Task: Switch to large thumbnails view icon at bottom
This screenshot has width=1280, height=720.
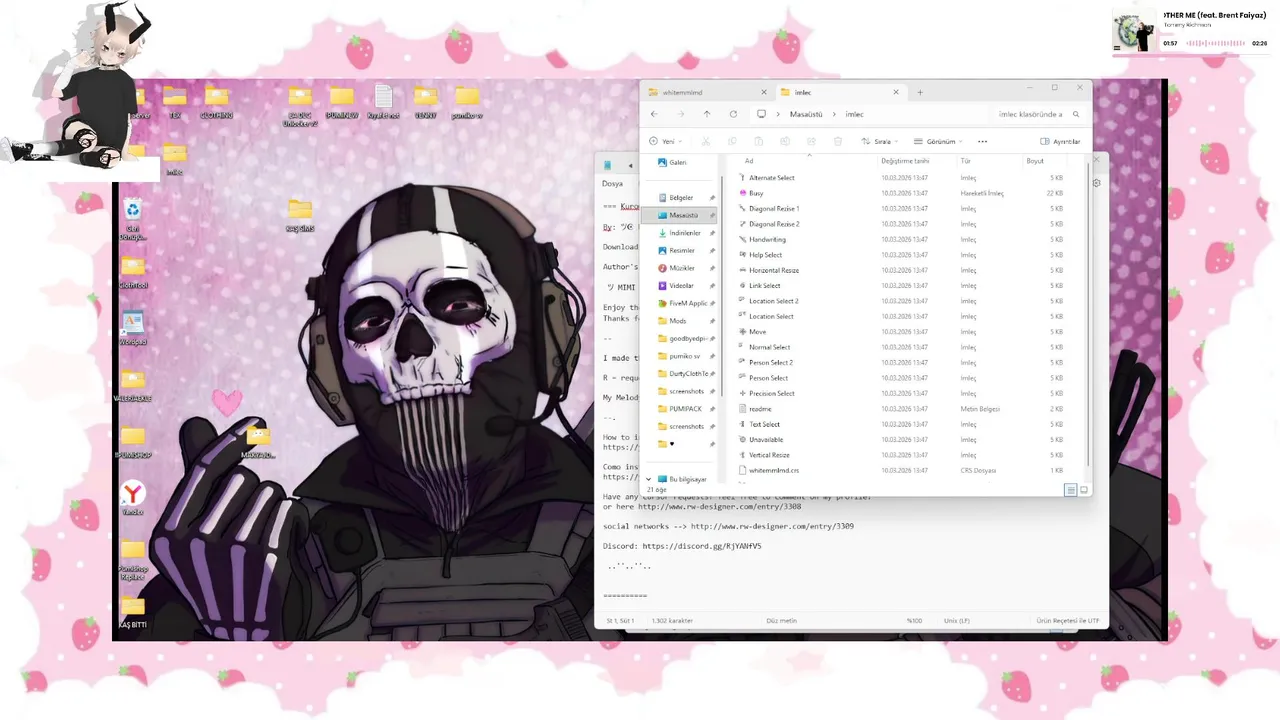Action: coord(1084,490)
